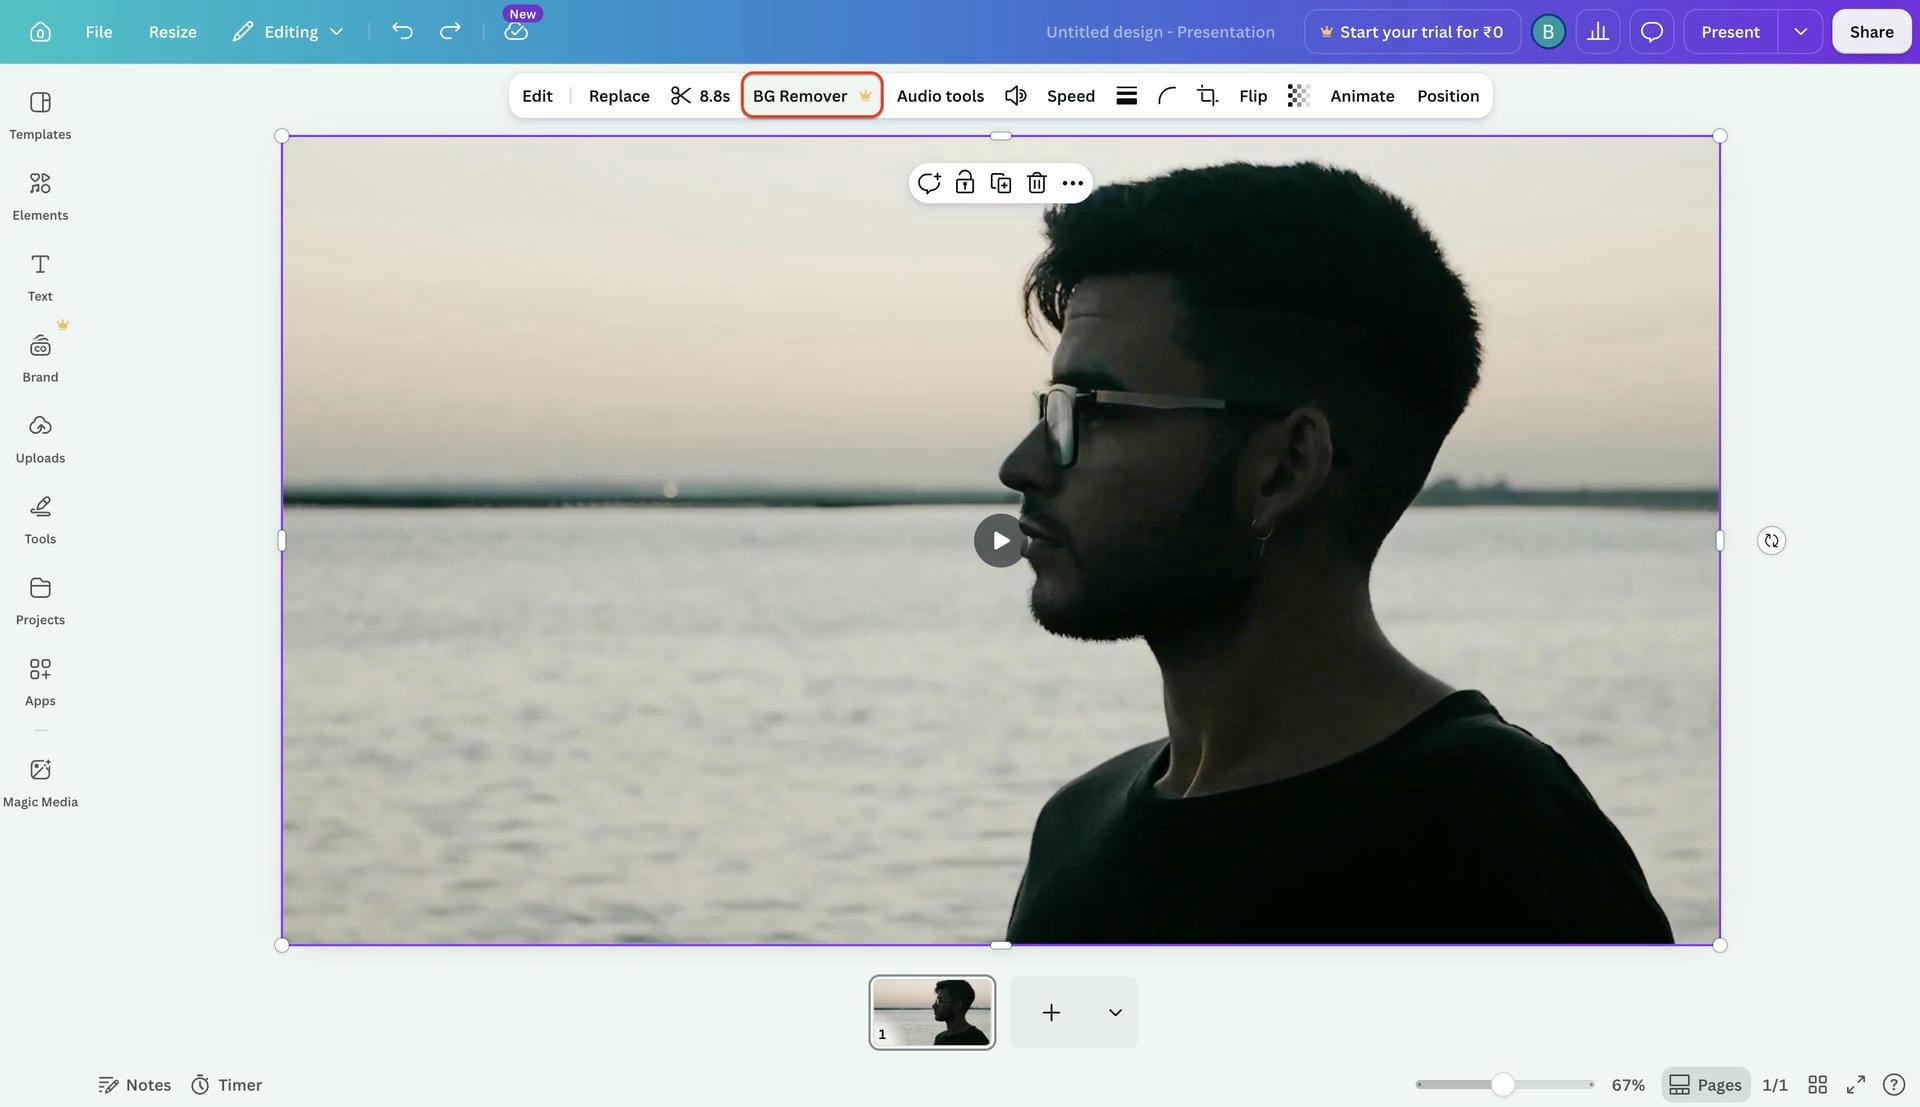Screen dimensions: 1920x1107
Task: Open the transparency checkerboard icon
Action: [1298, 96]
